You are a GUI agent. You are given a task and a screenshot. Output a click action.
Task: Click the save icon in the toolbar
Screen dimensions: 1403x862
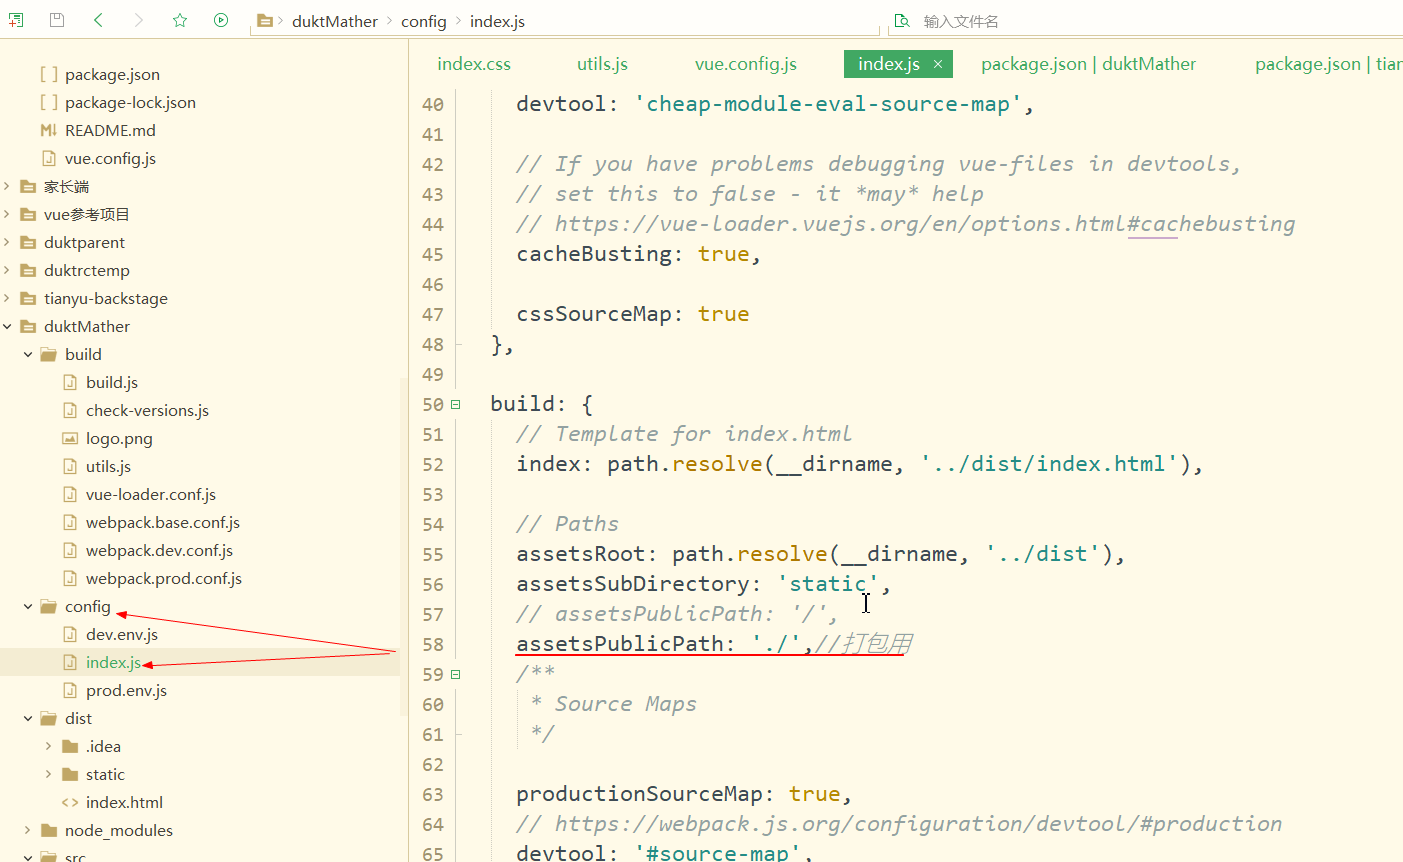coord(56,20)
